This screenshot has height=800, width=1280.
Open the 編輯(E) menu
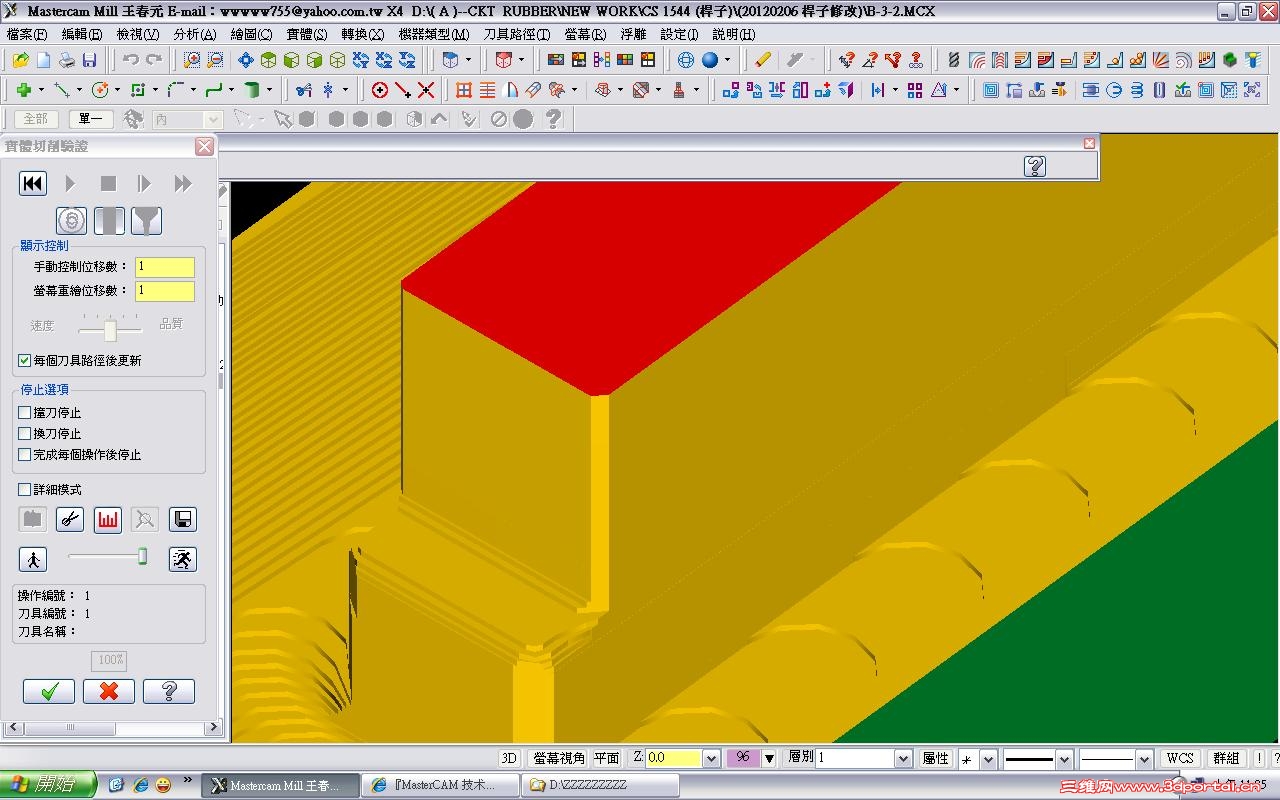coord(82,34)
